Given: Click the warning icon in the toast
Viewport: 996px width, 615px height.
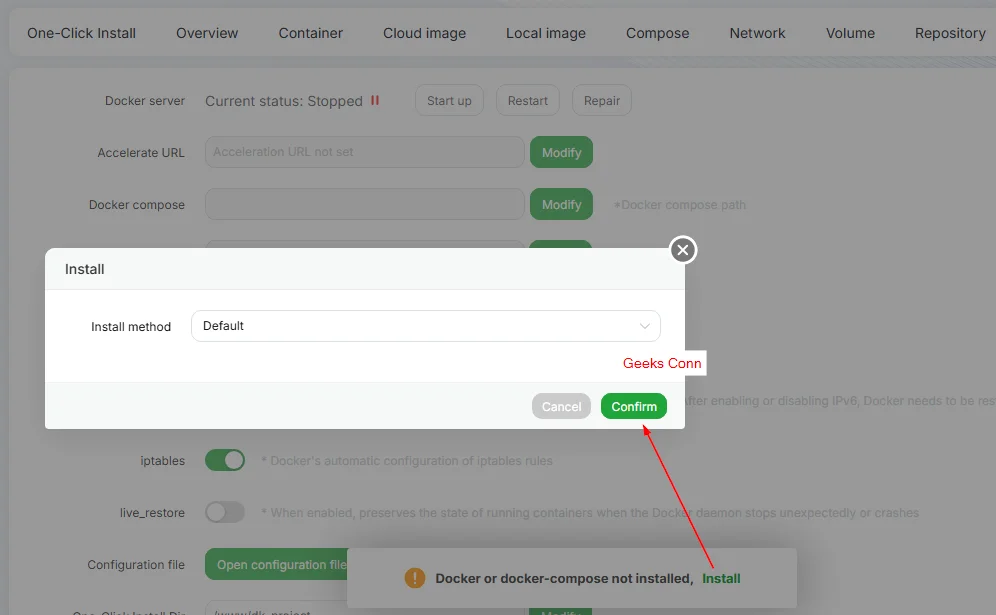Looking at the screenshot, I should tap(414, 578).
